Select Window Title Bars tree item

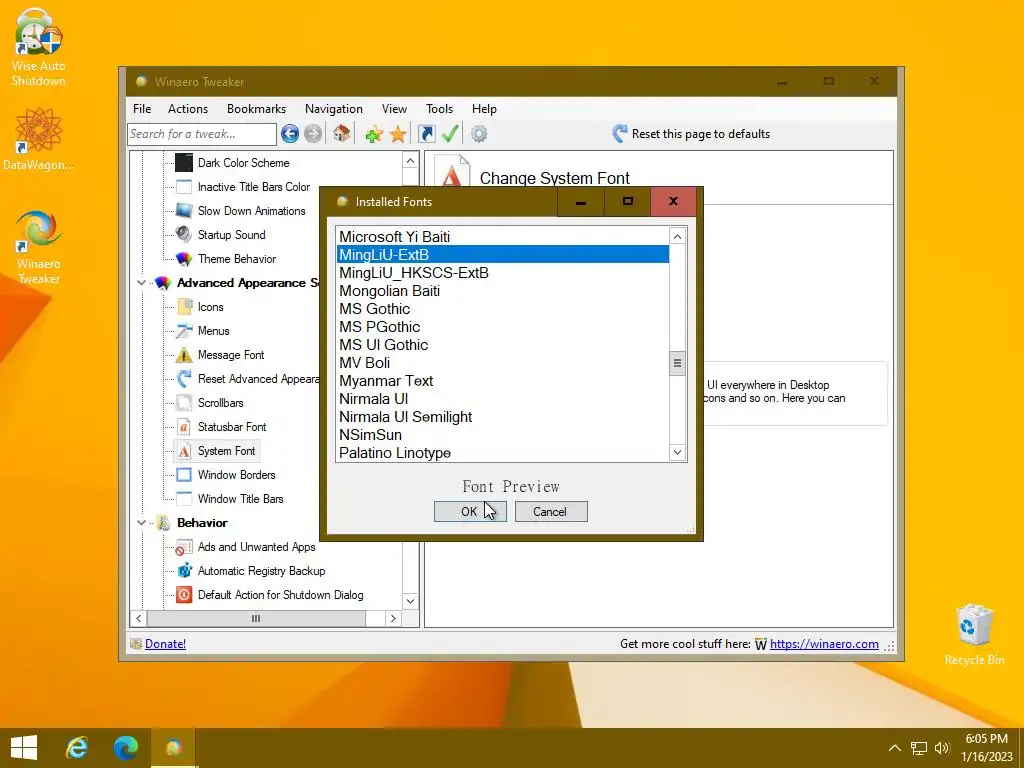coord(240,499)
